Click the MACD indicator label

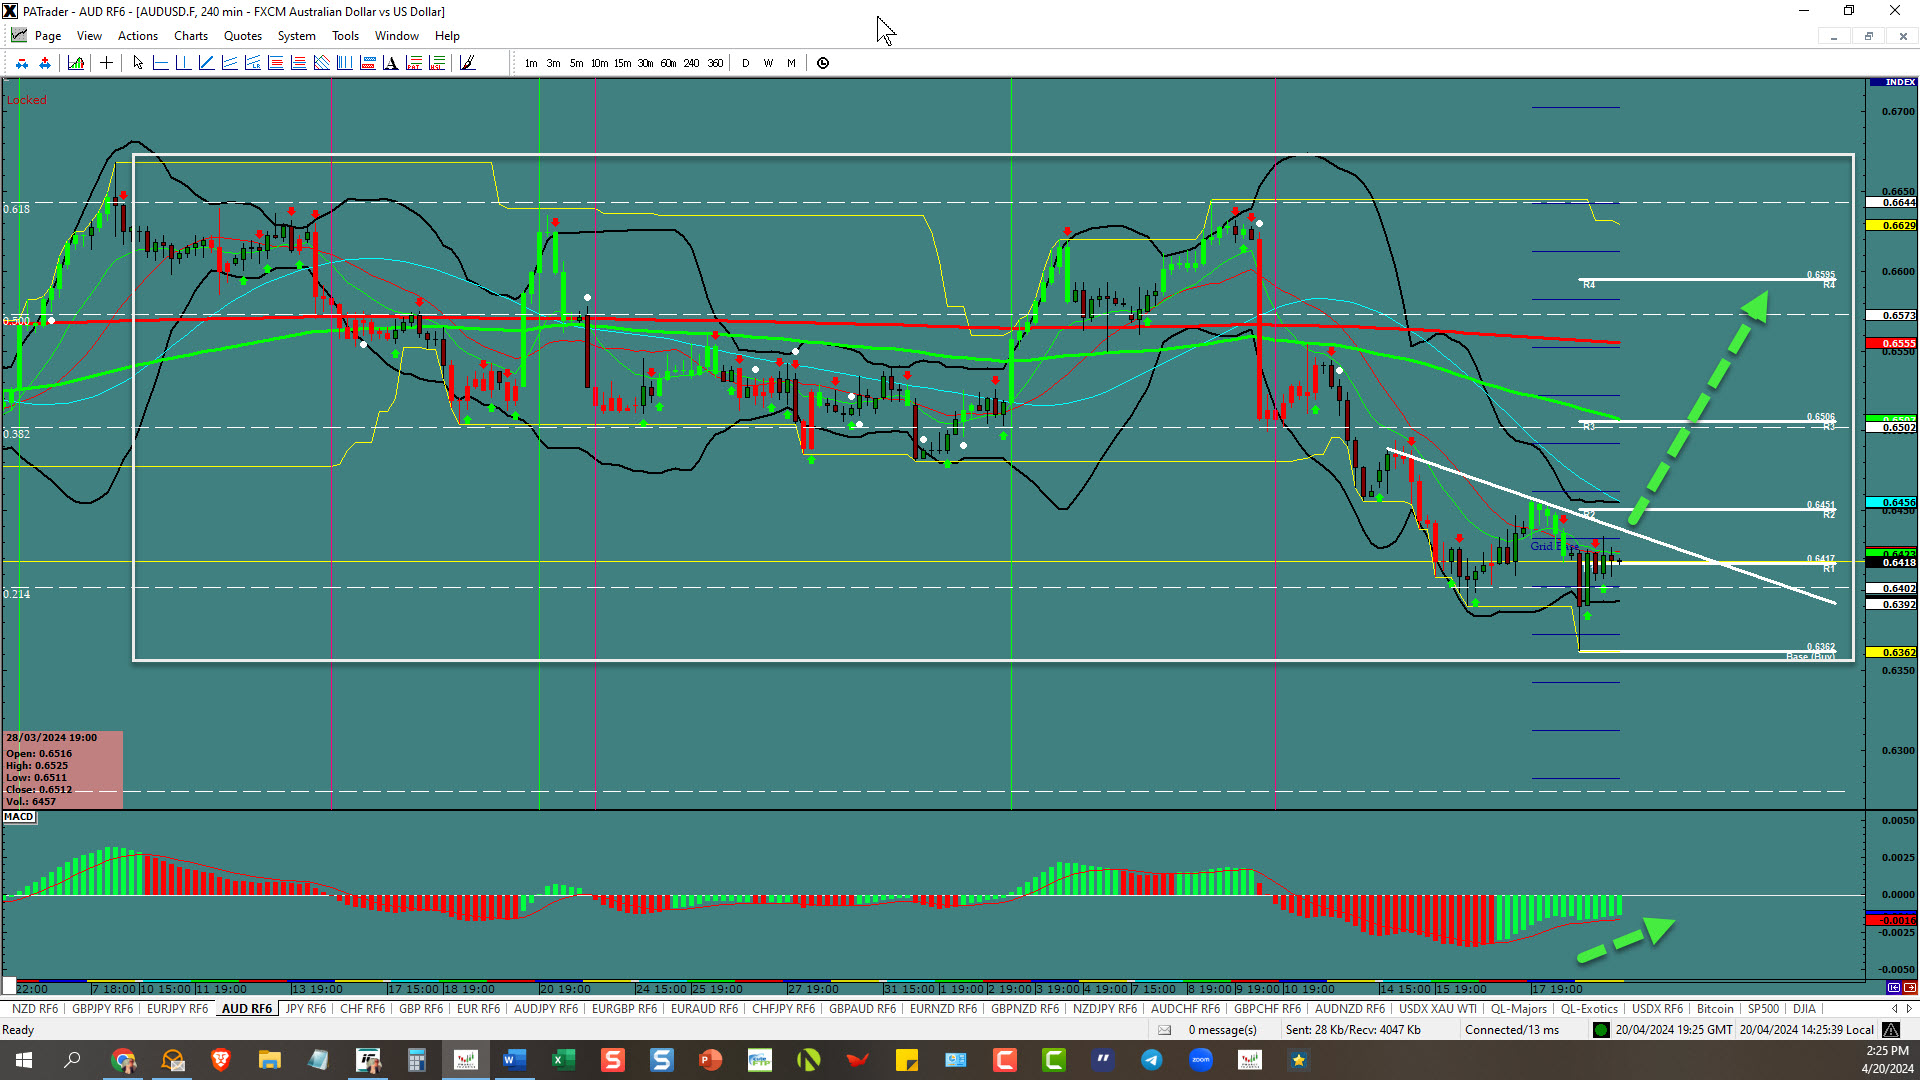[19, 817]
